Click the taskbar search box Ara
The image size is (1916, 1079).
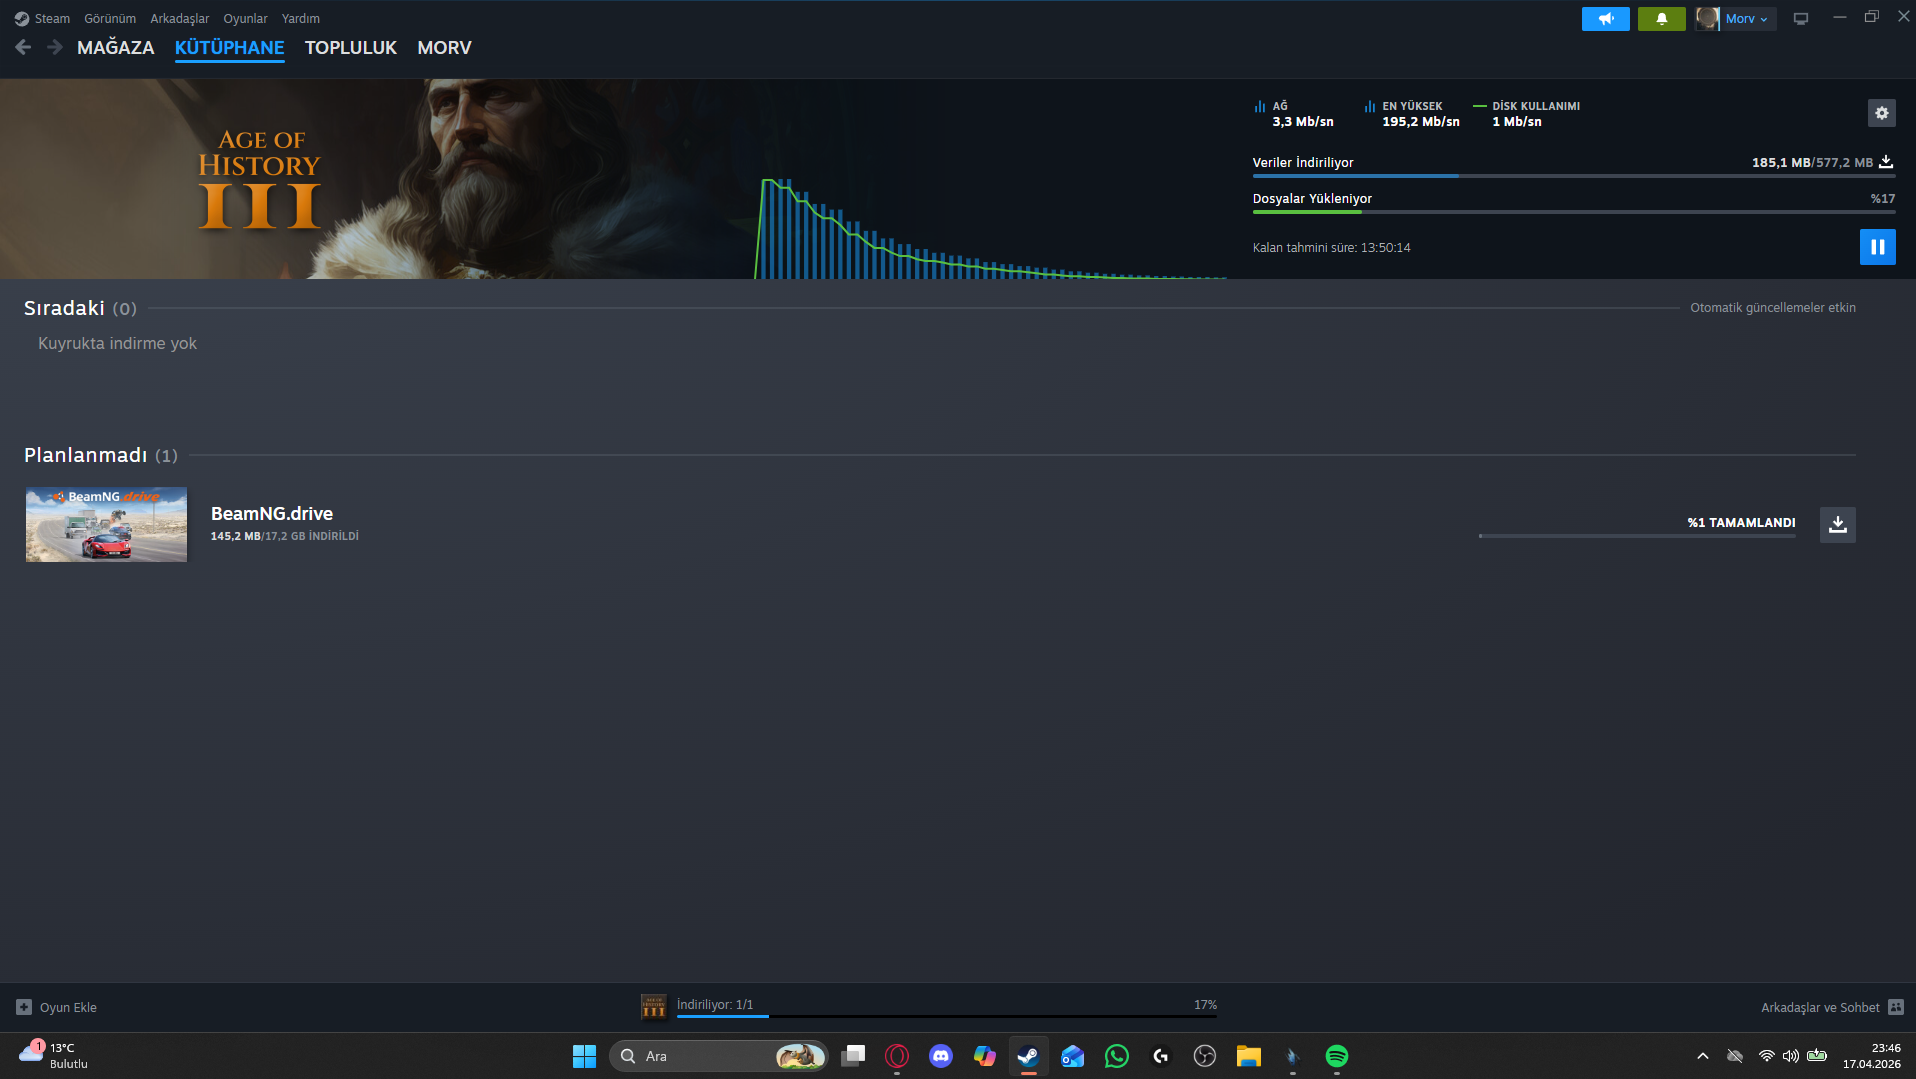(x=719, y=1056)
